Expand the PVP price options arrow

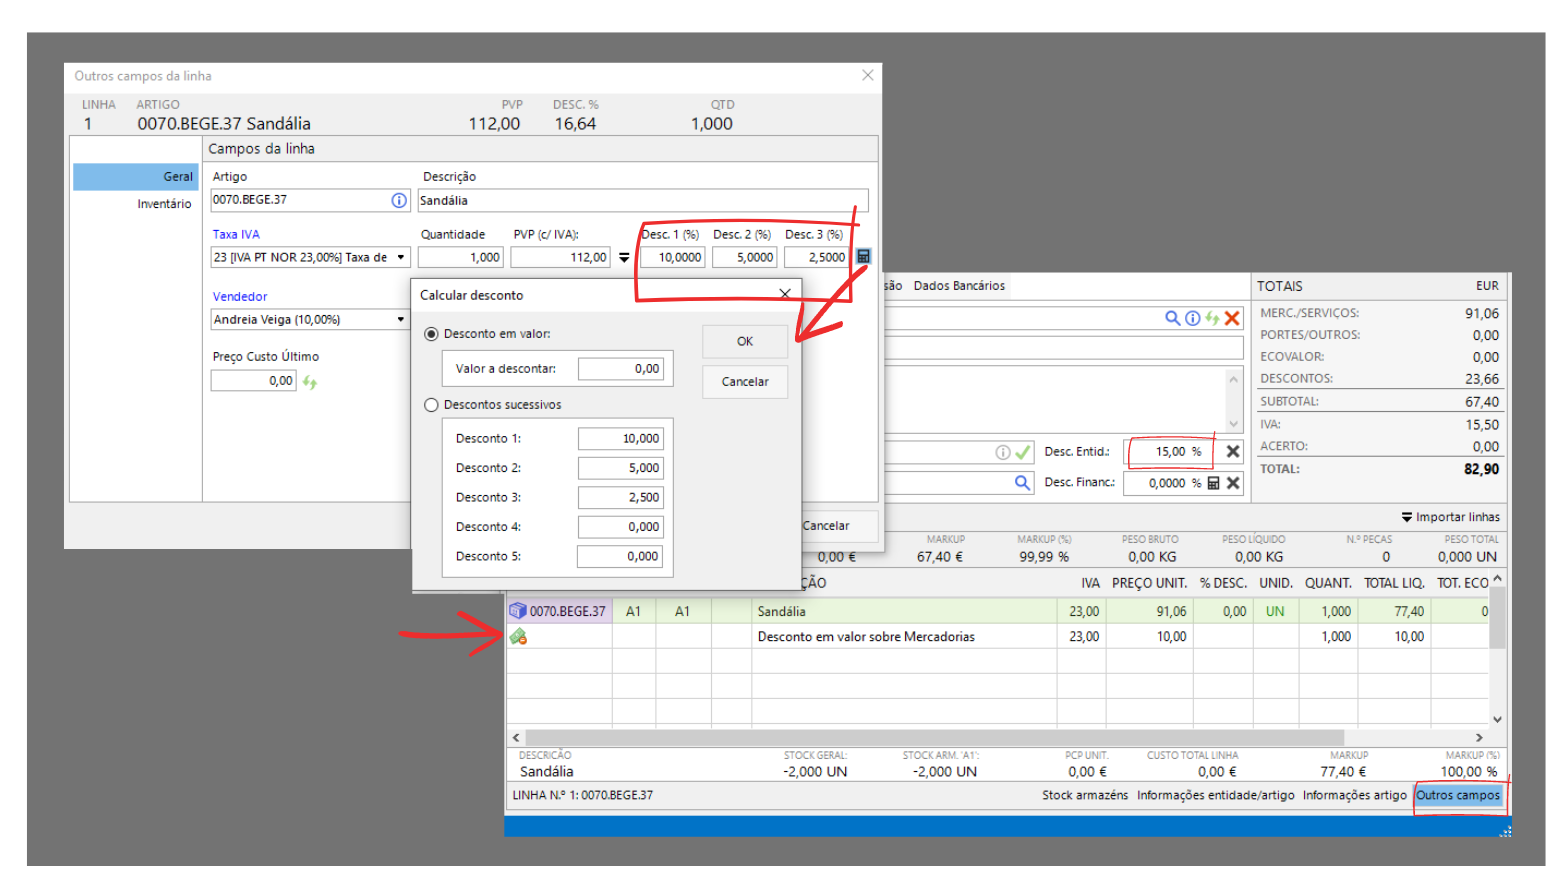pos(624,258)
